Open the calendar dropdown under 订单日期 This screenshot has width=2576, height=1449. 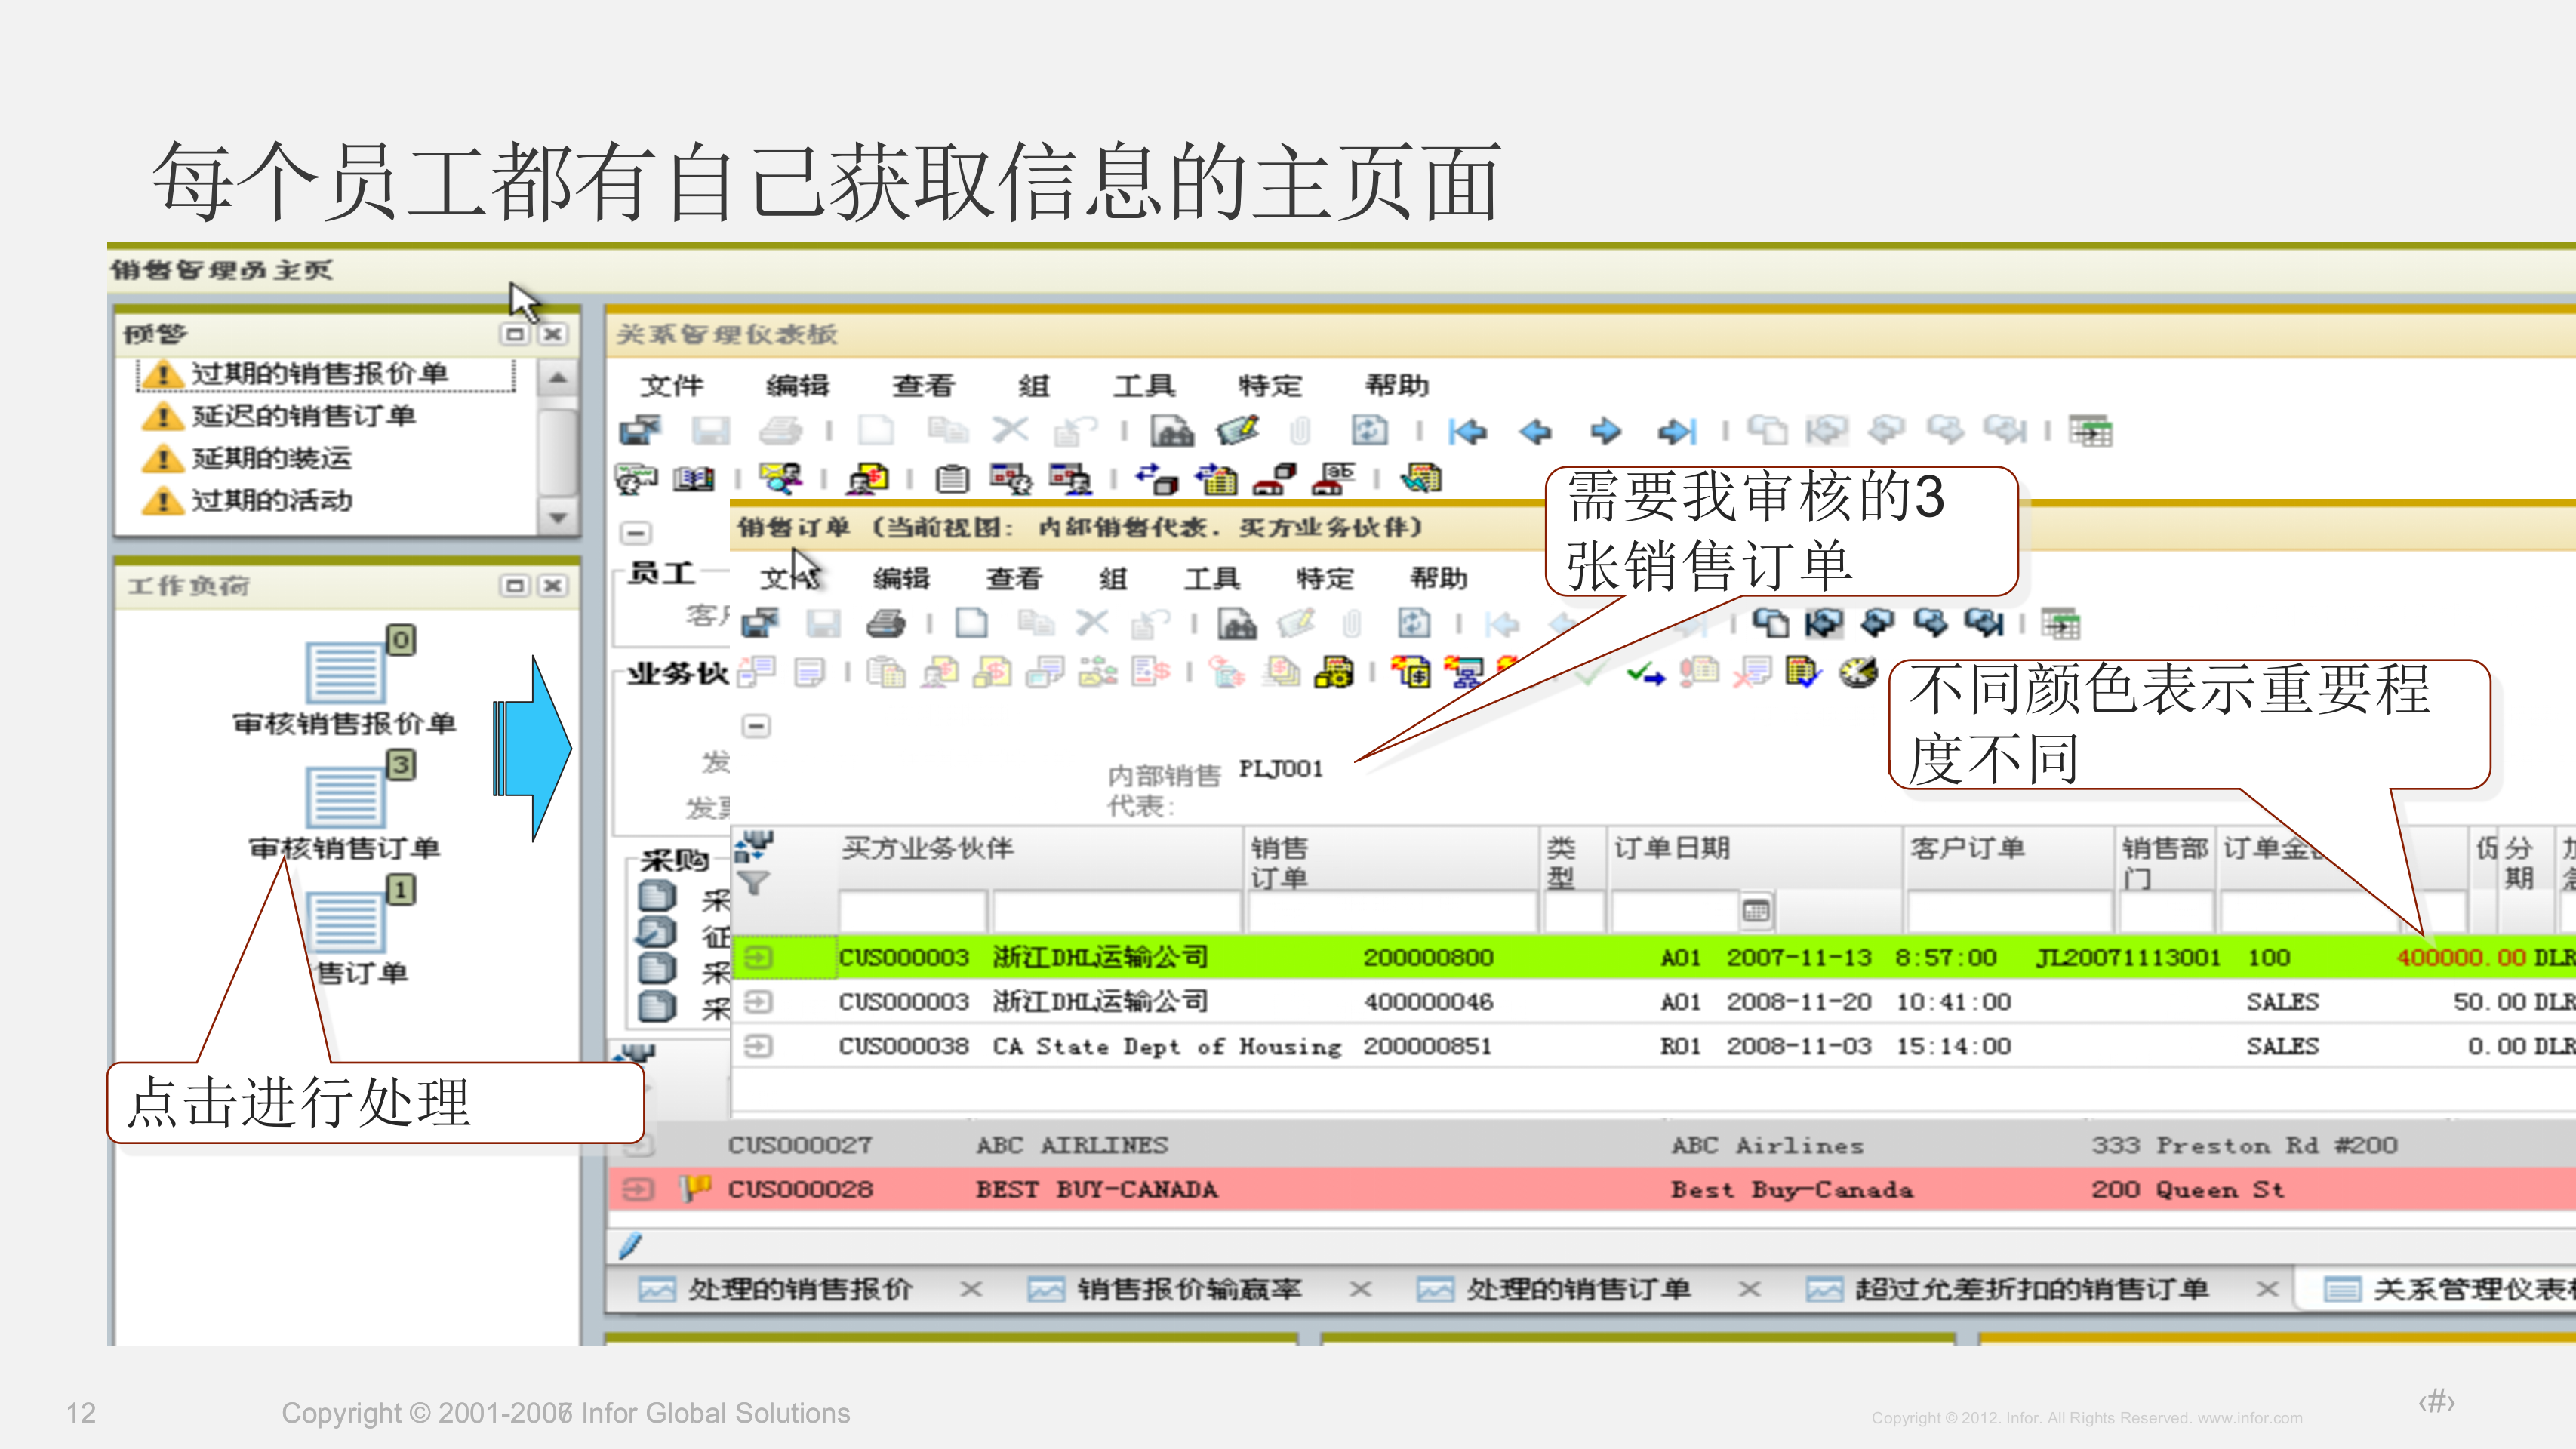(x=1758, y=910)
